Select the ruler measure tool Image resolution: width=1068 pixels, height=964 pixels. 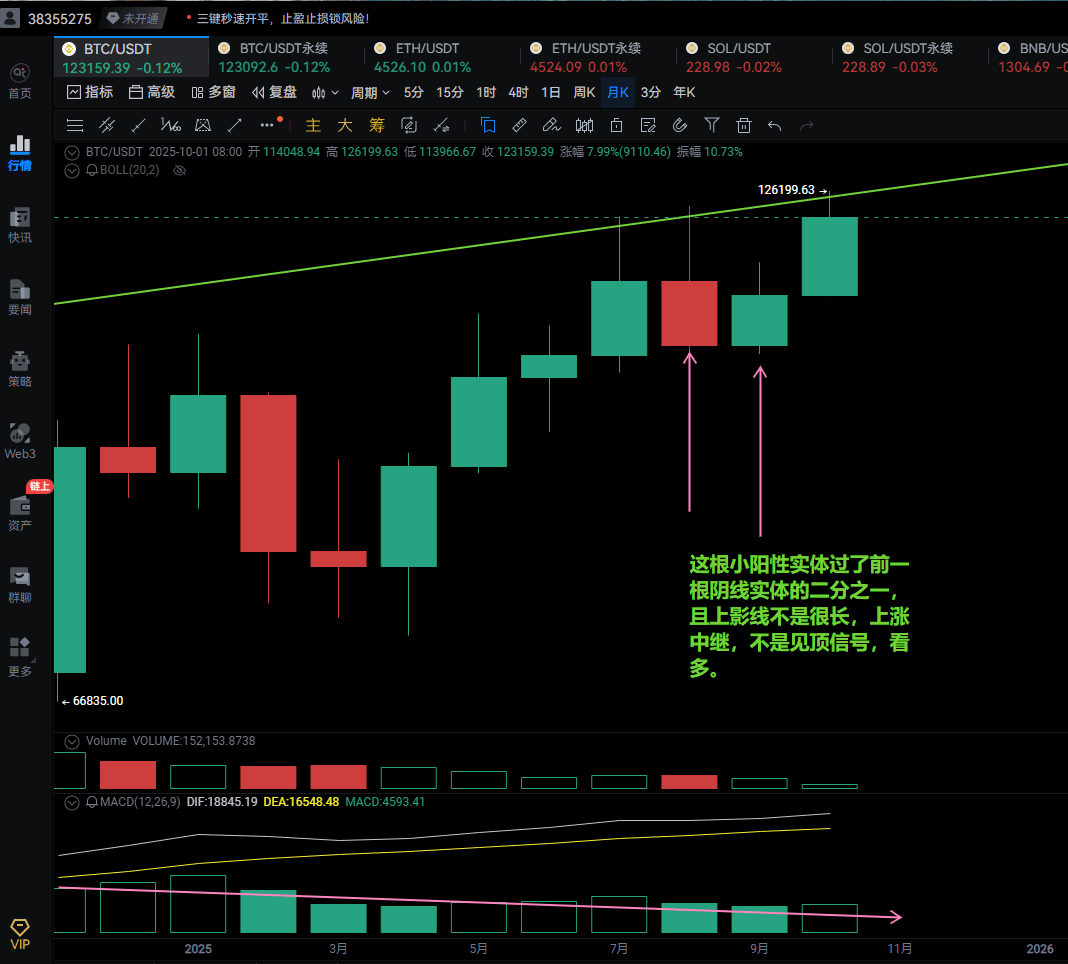(x=519, y=125)
